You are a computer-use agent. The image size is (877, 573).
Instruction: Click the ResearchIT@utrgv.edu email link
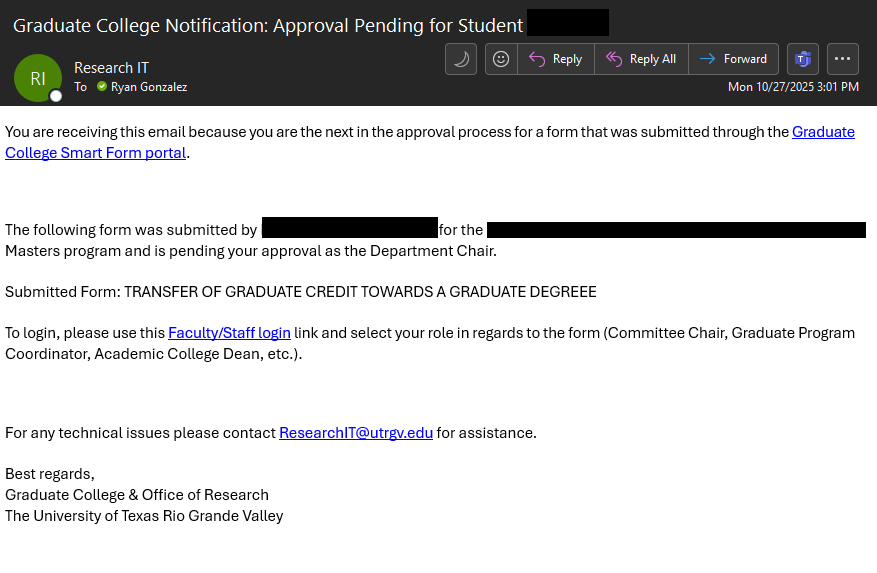pyautogui.click(x=355, y=433)
